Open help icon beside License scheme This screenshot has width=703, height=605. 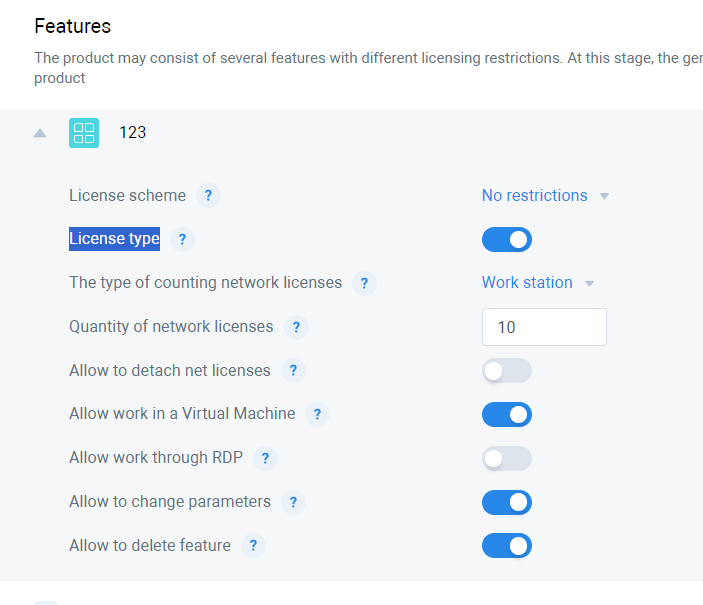pyautogui.click(x=208, y=196)
